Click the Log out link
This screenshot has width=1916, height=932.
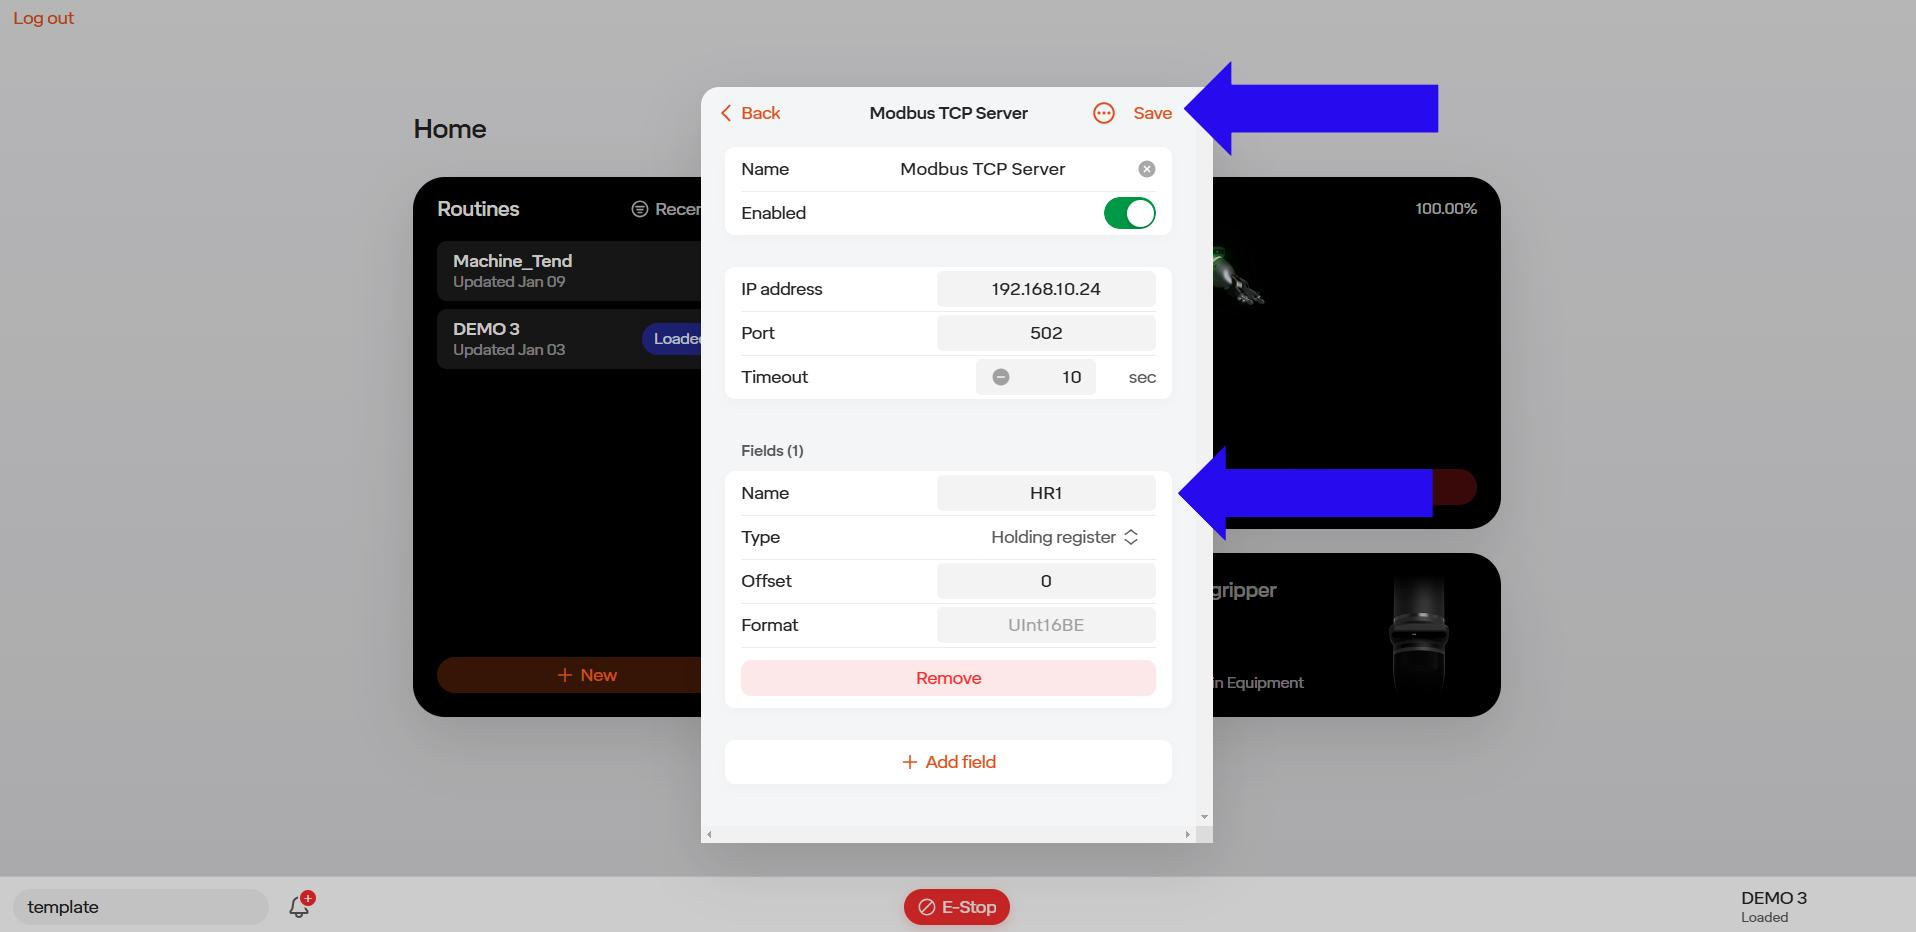coord(43,18)
